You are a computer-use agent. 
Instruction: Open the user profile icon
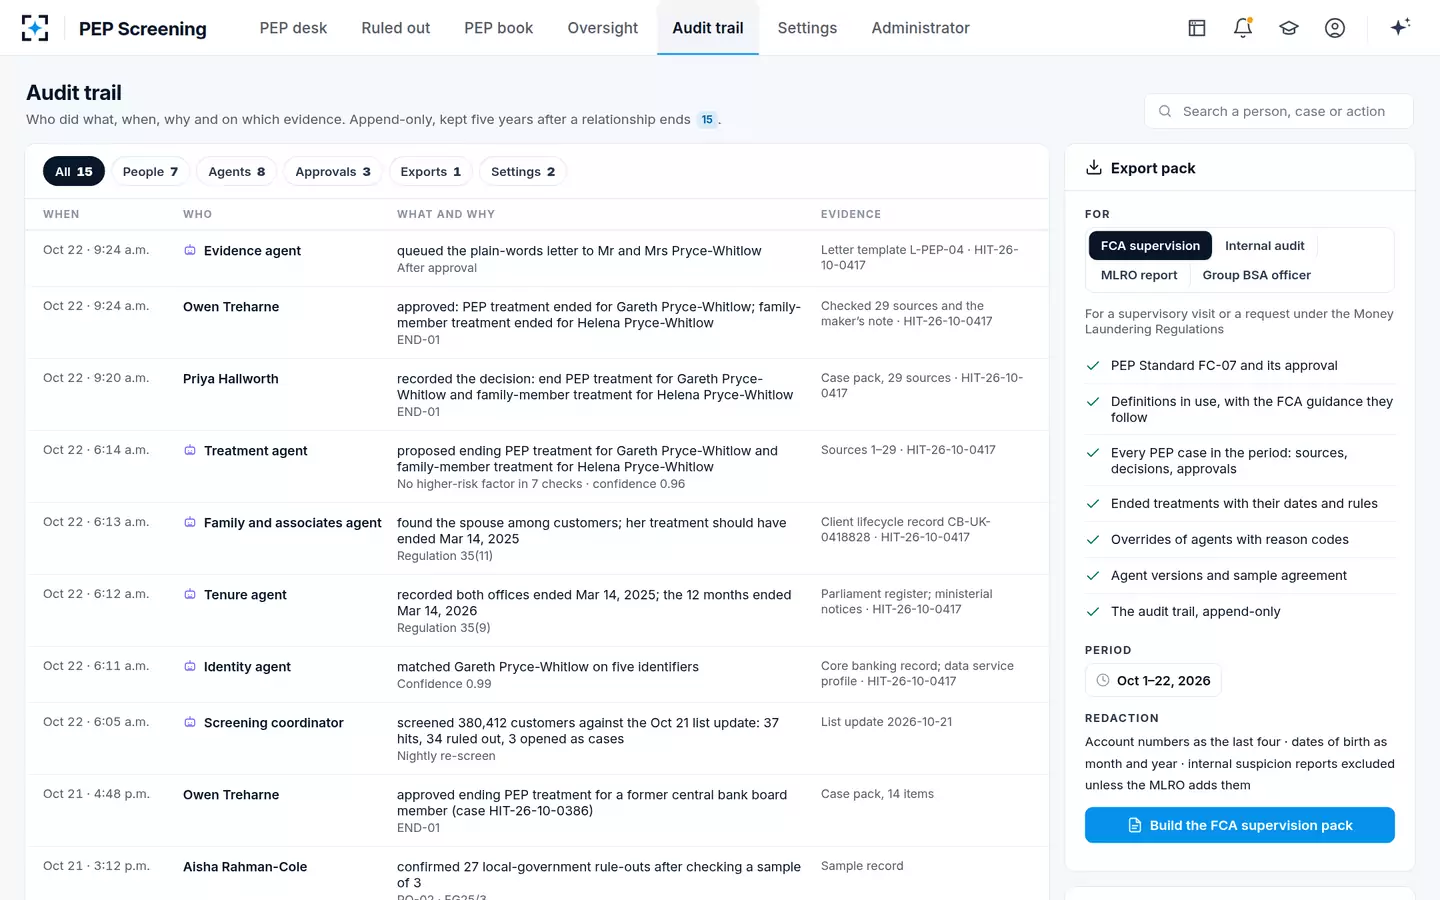pyautogui.click(x=1335, y=28)
